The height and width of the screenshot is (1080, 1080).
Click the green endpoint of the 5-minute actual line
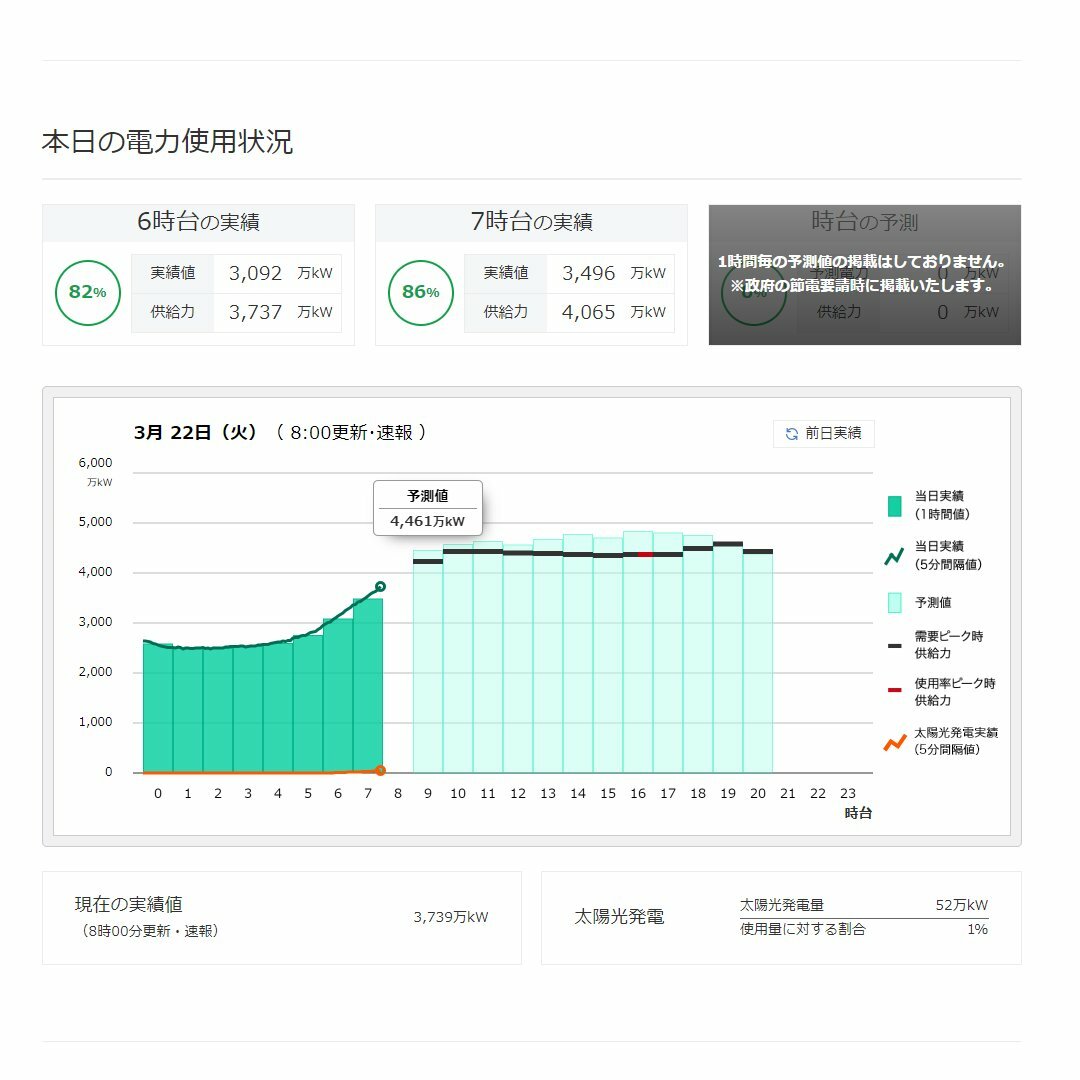(380, 586)
